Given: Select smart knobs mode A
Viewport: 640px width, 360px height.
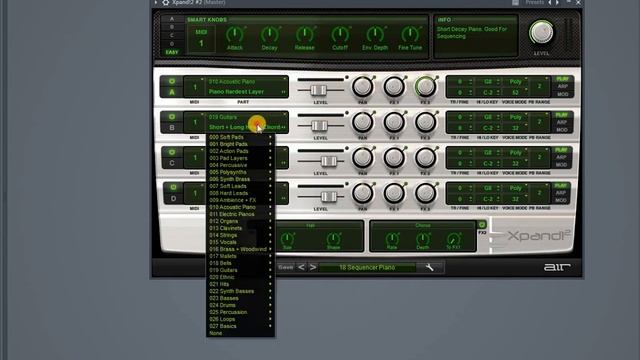Looking at the screenshot, I should coord(172,19).
